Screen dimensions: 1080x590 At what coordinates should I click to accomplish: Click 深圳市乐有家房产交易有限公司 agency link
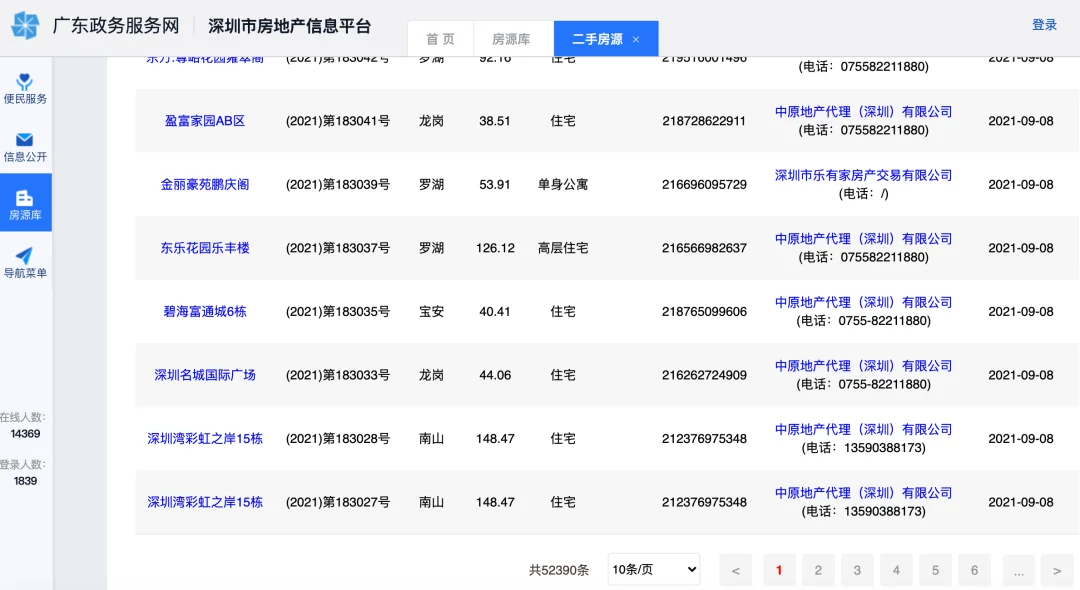[864, 176]
